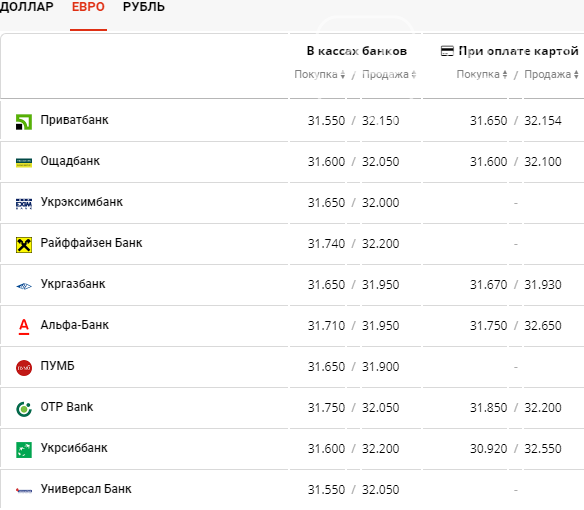Click the Укрсиббанк green square logo
Viewport: 584px width, 510px height.
pyautogui.click(x=24, y=450)
